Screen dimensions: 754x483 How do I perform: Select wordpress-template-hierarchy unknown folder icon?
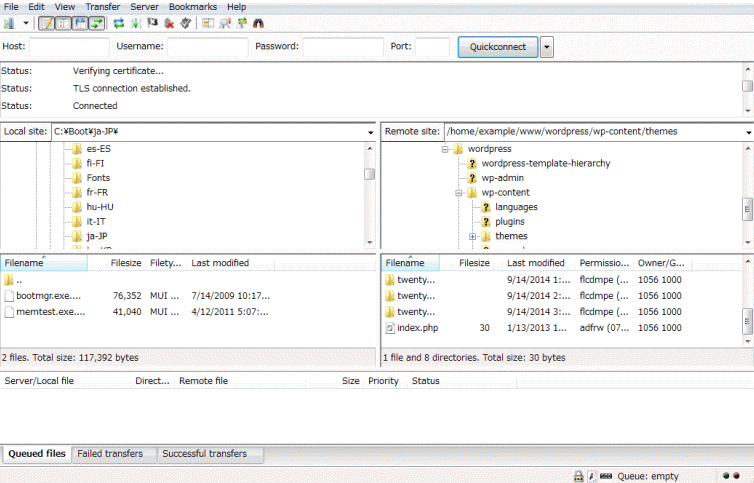(x=472, y=164)
